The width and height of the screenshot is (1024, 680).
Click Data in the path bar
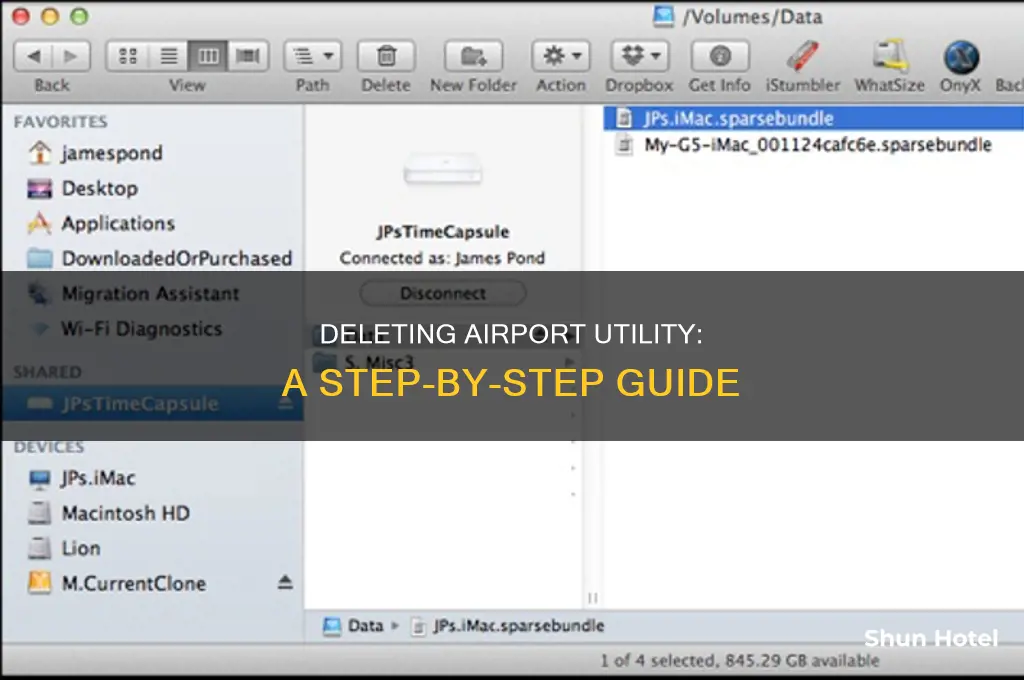353,626
